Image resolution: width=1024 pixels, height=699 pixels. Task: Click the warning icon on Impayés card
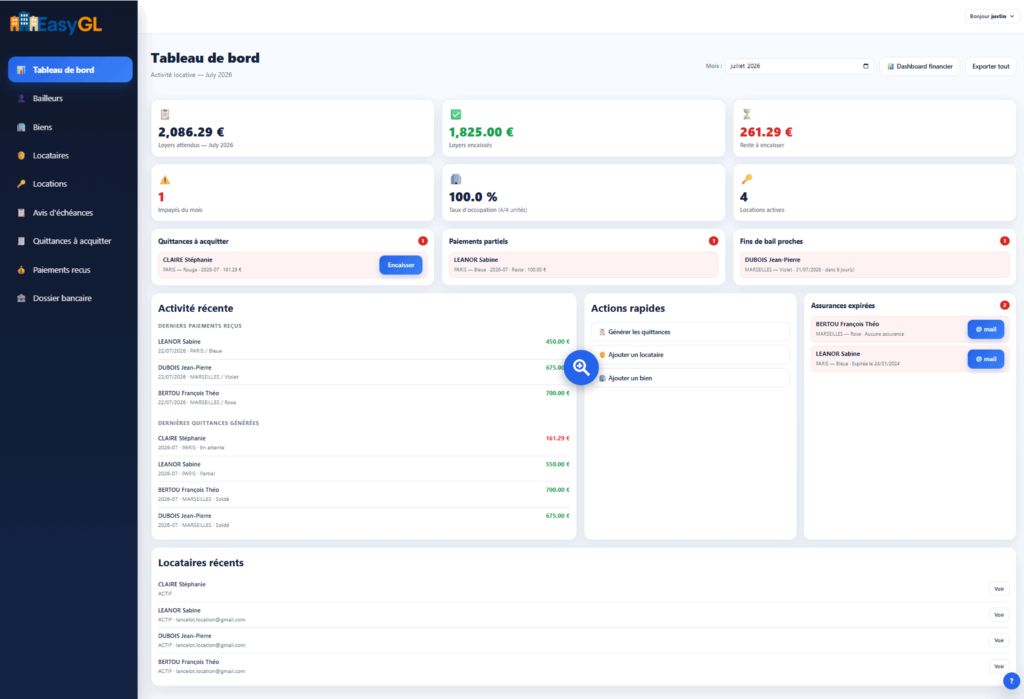(165, 180)
